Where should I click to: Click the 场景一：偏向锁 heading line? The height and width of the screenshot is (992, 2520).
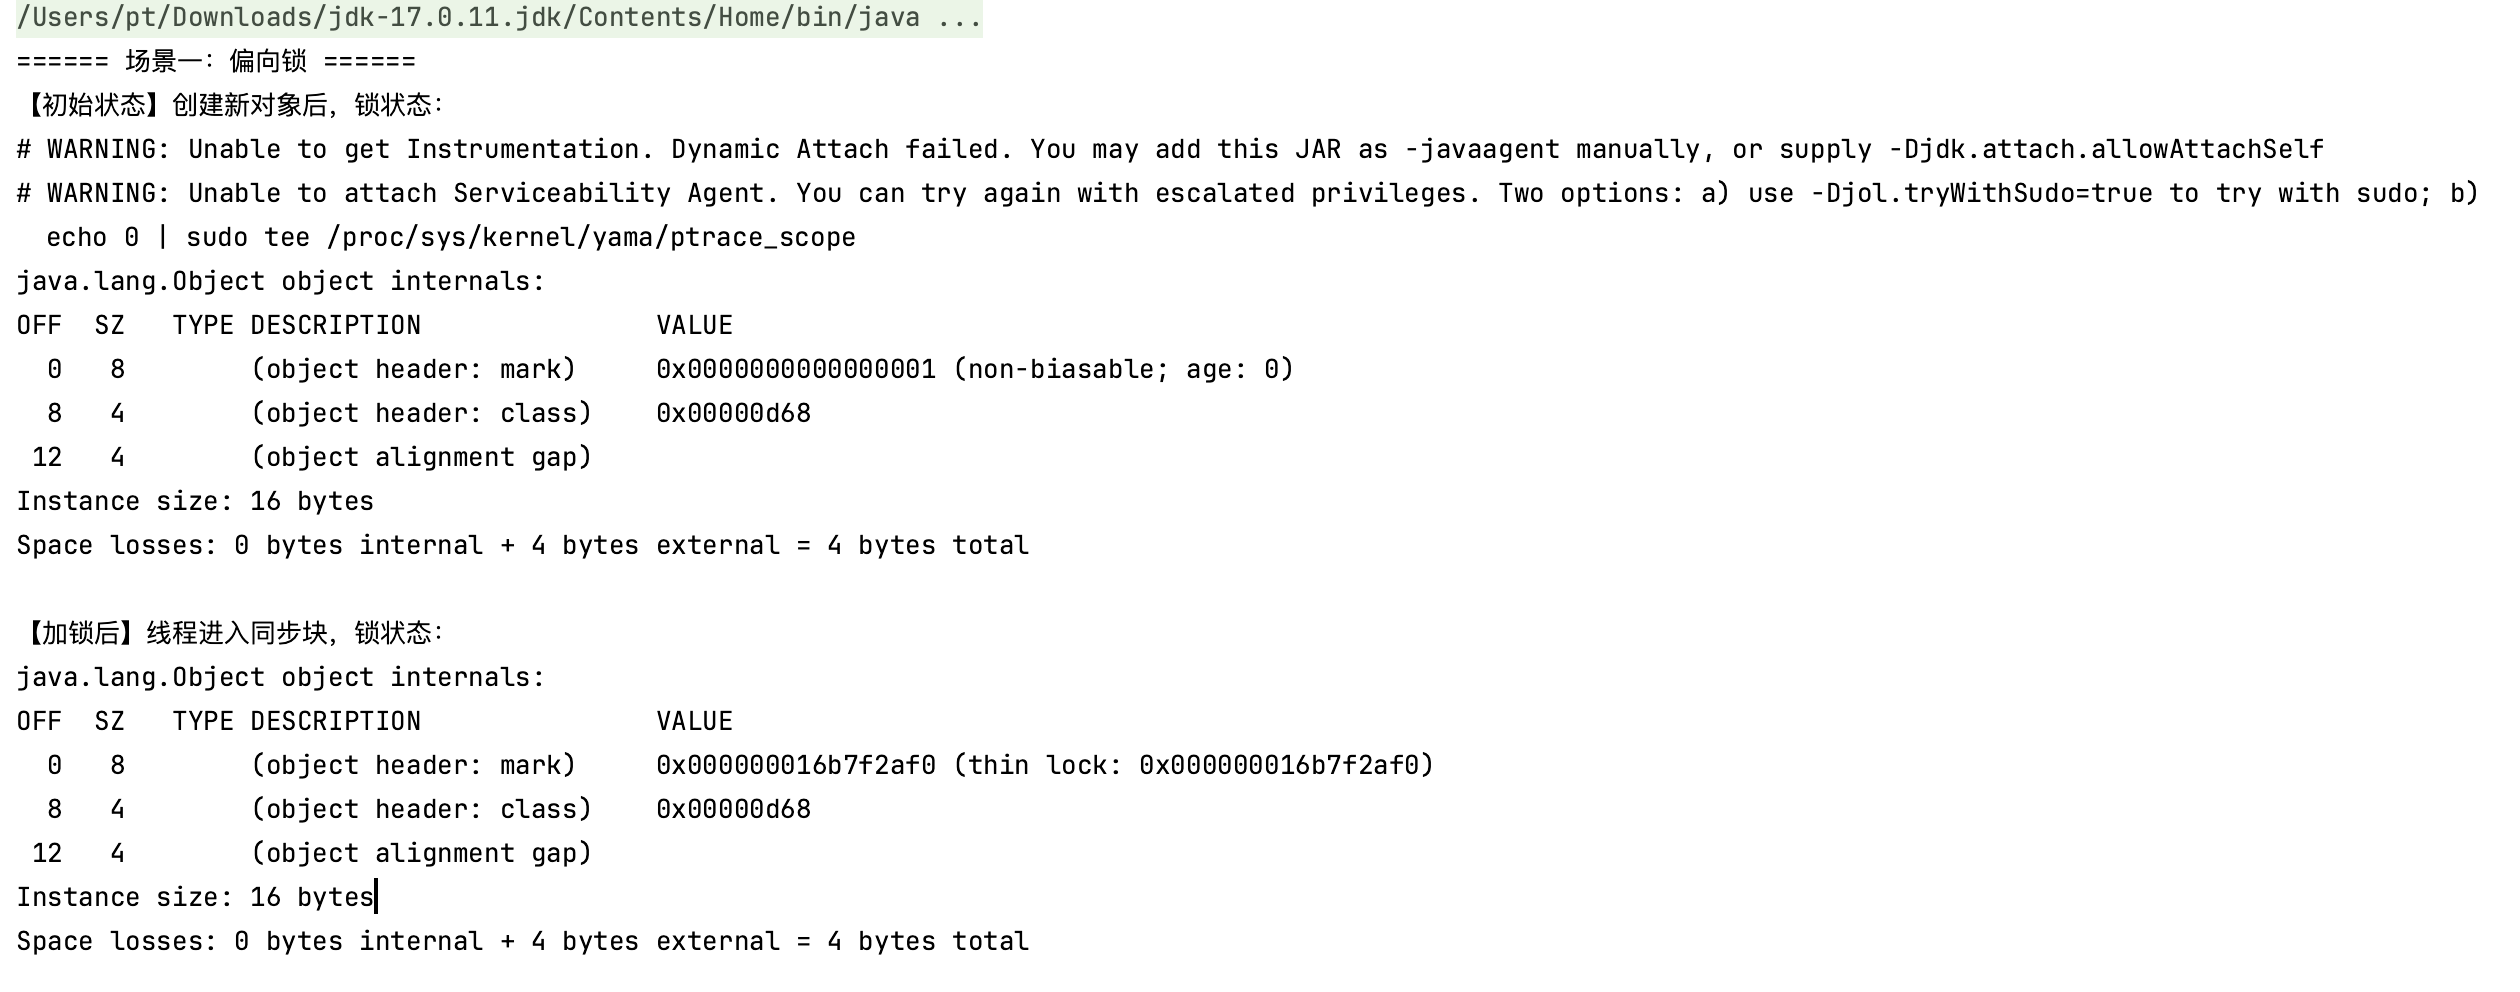click(216, 62)
